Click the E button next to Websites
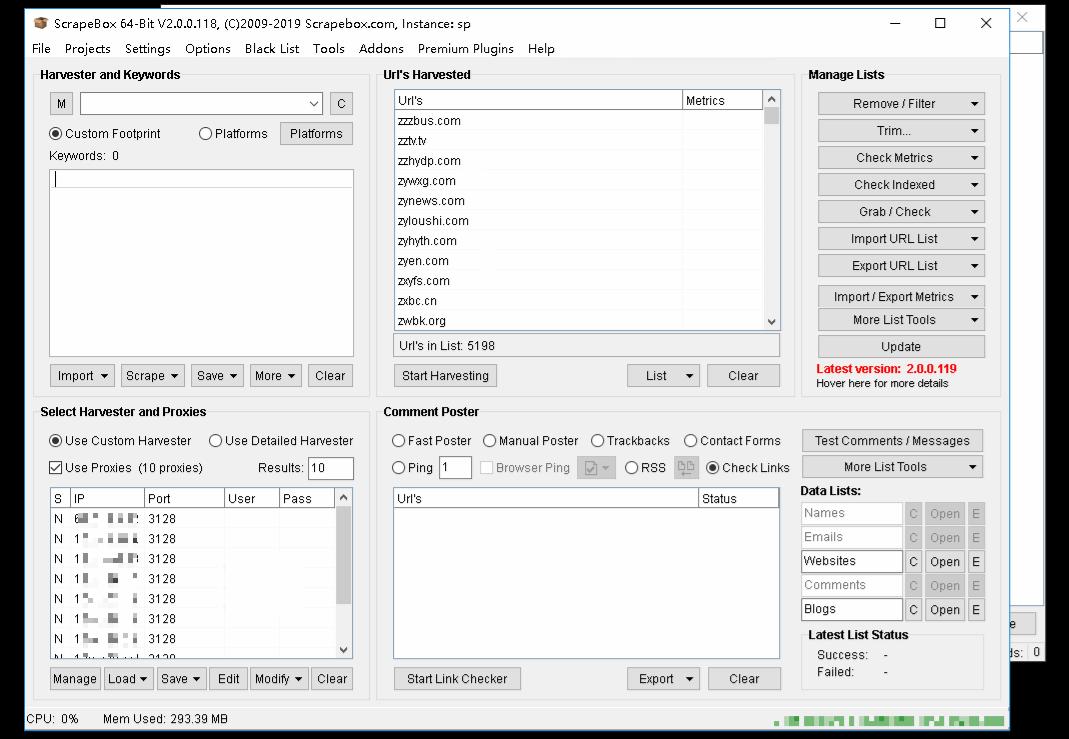This screenshot has width=1069, height=739. 976,562
